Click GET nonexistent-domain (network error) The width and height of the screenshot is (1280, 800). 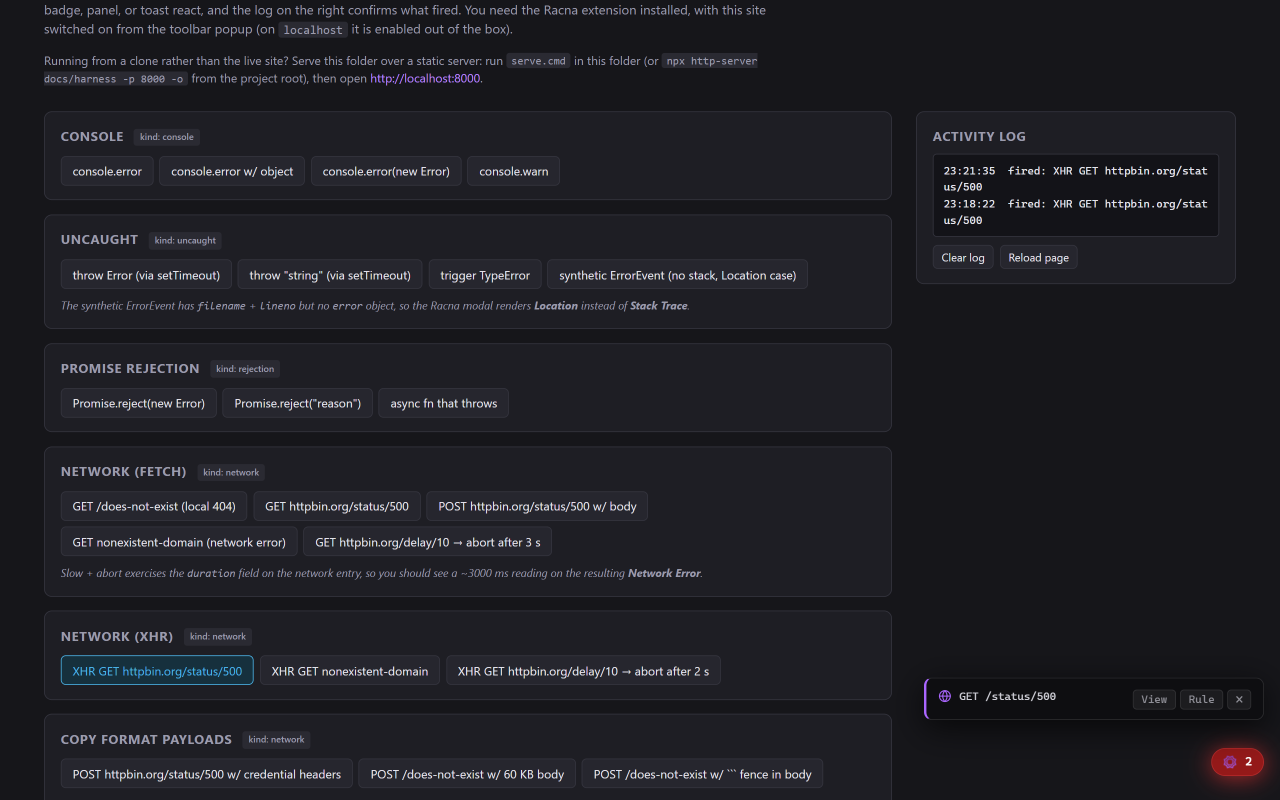(179, 542)
